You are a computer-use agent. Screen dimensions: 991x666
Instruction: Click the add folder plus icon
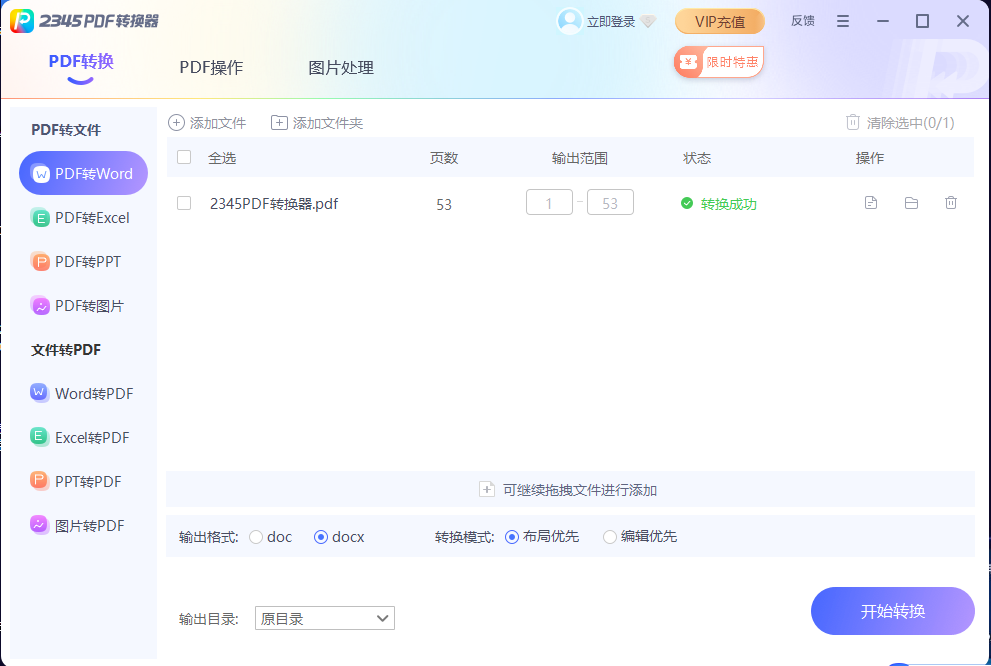pyautogui.click(x=279, y=123)
